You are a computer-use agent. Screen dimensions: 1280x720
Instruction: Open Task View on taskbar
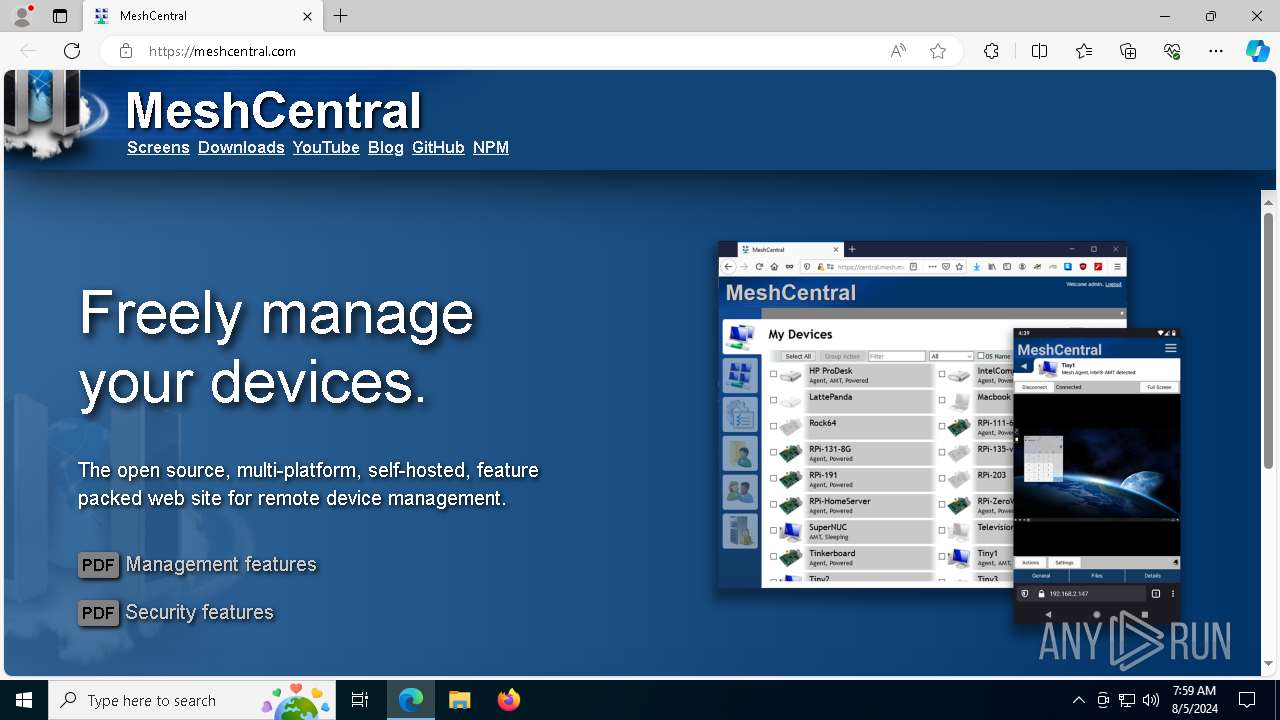[x=360, y=700]
